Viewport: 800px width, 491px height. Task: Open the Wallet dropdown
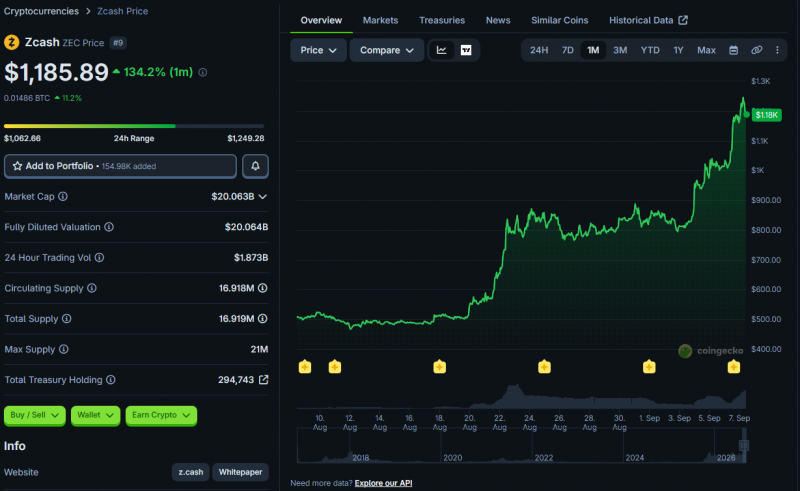click(x=95, y=415)
